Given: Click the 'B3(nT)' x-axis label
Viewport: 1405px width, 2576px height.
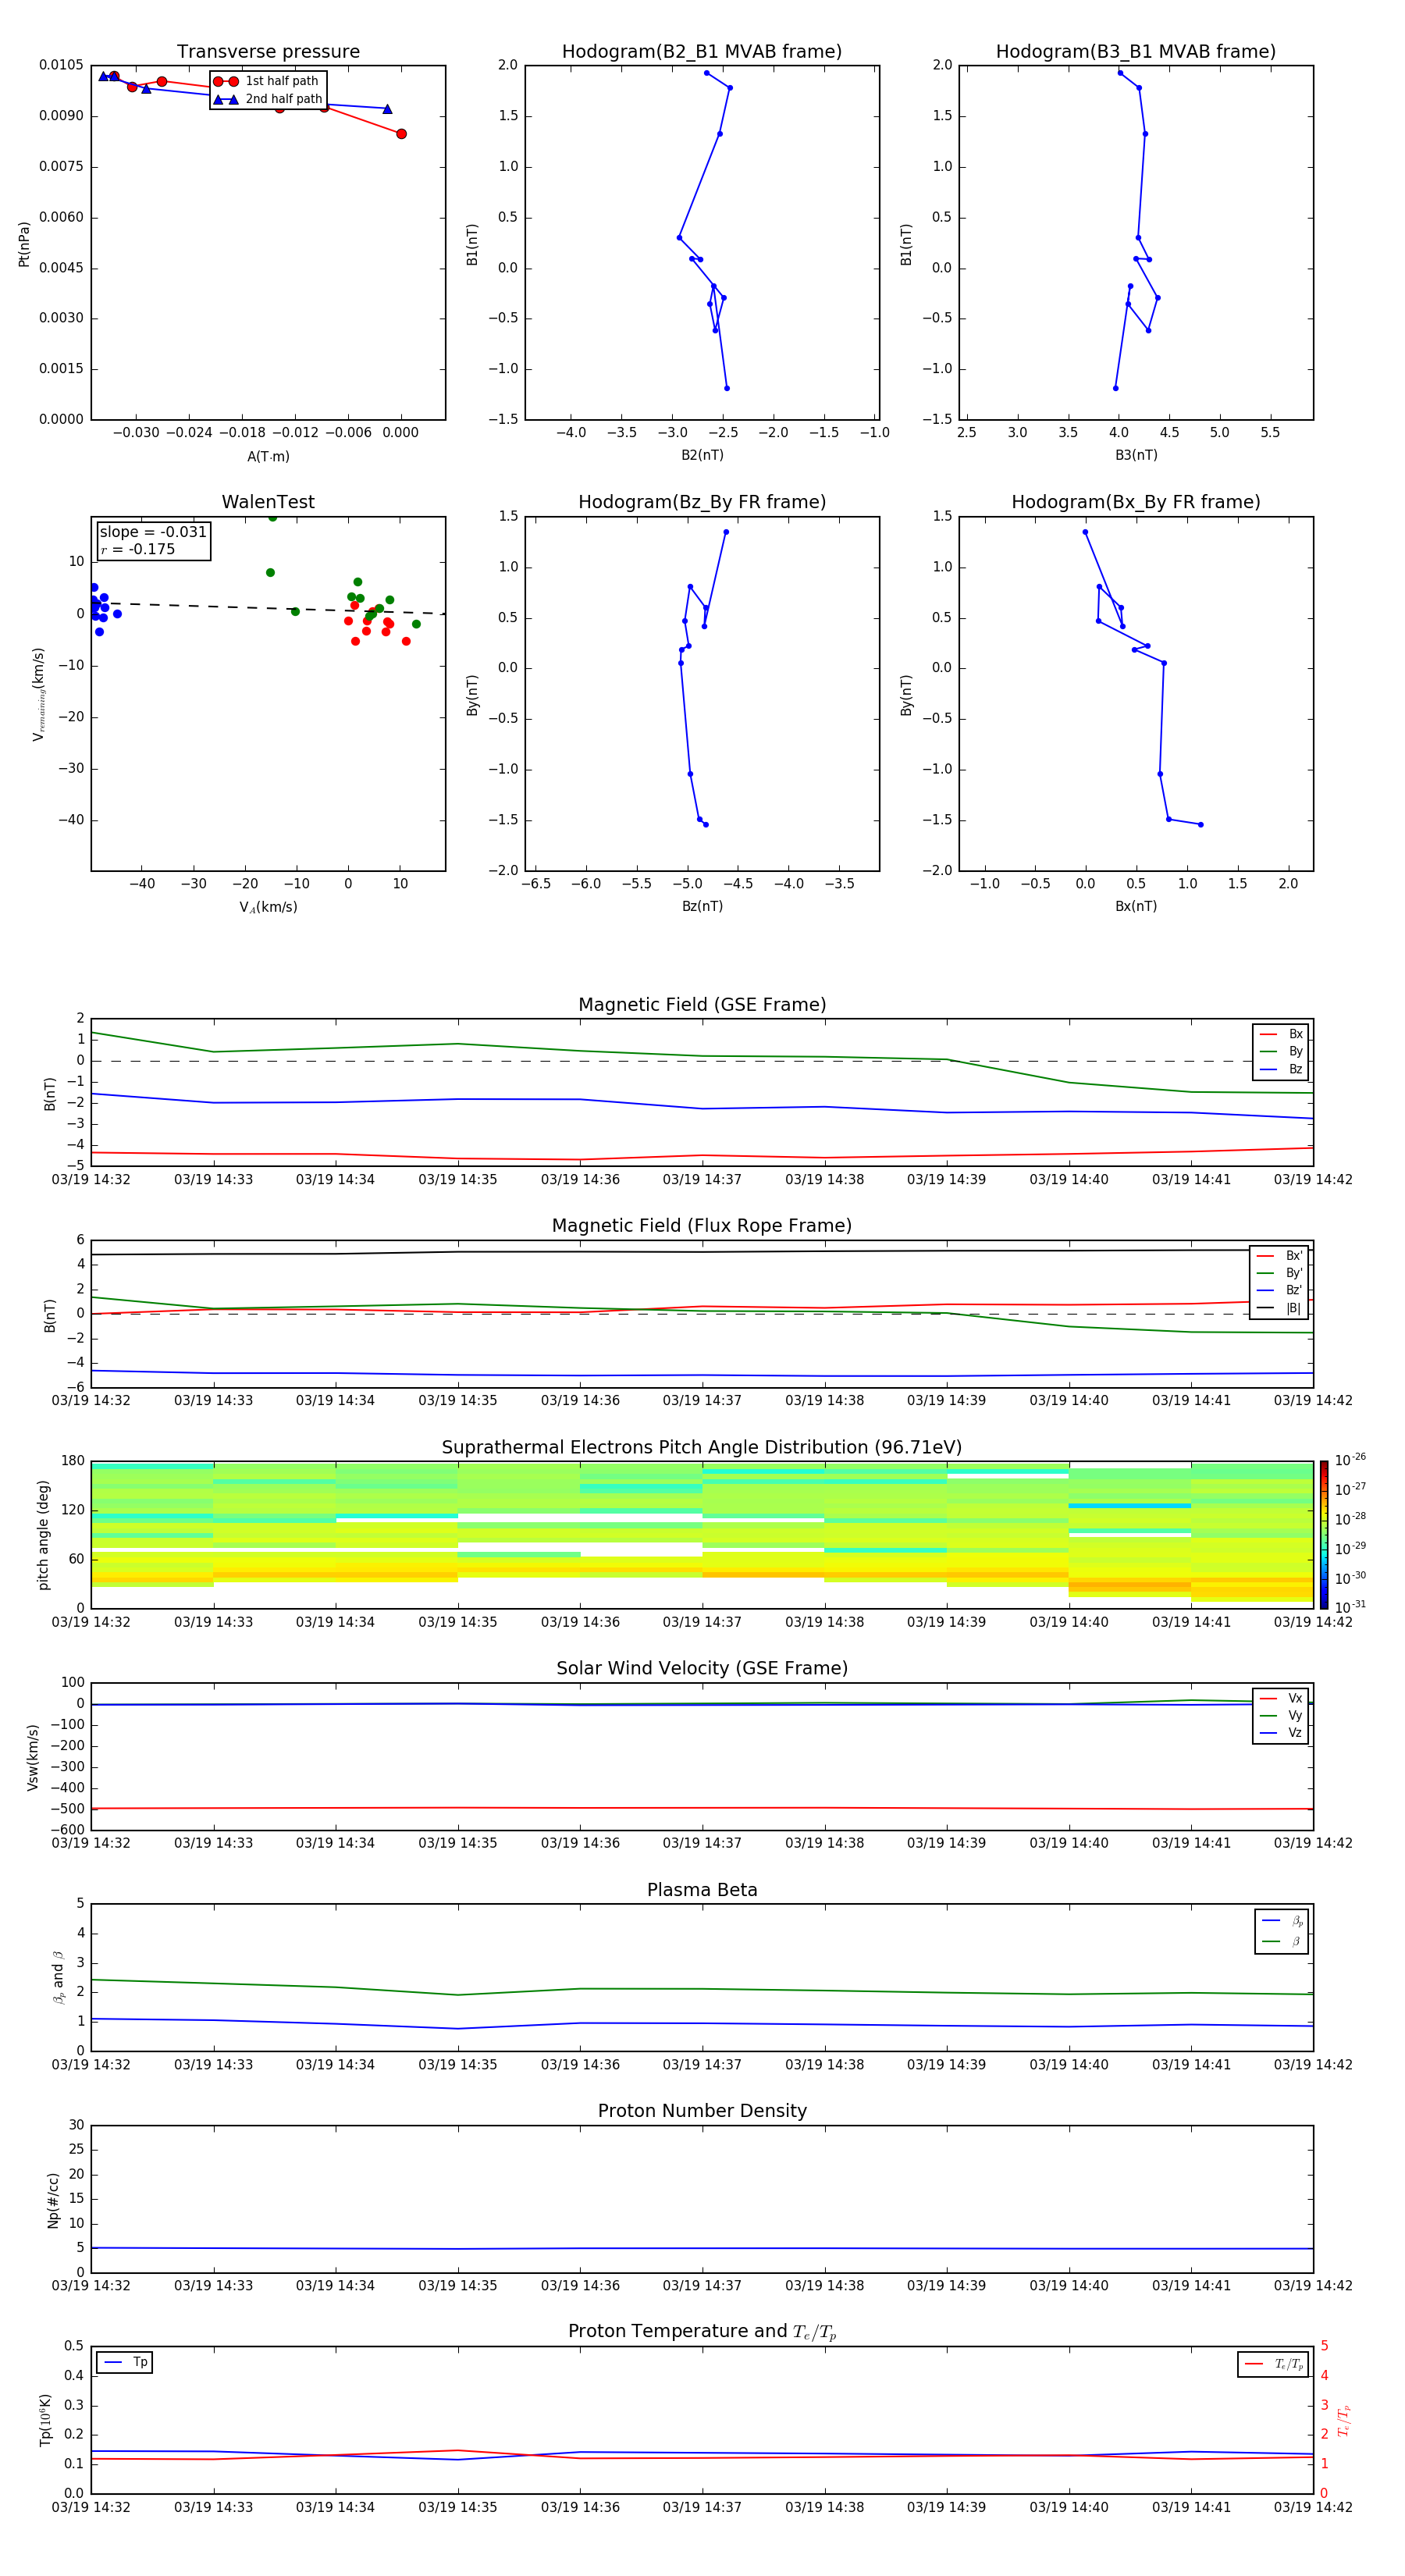Looking at the screenshot, I should (x=1136, y=455).
